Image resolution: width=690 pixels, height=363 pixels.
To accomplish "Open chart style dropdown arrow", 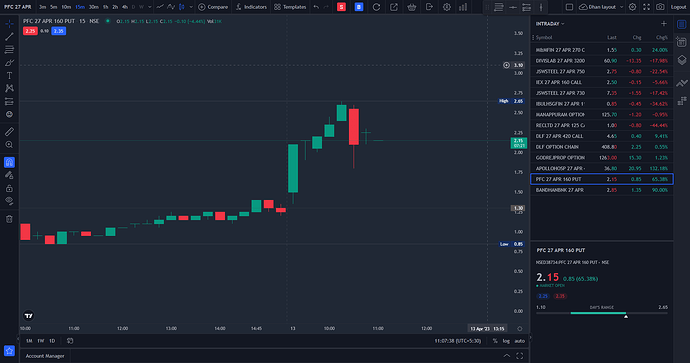I will [191, 7].
